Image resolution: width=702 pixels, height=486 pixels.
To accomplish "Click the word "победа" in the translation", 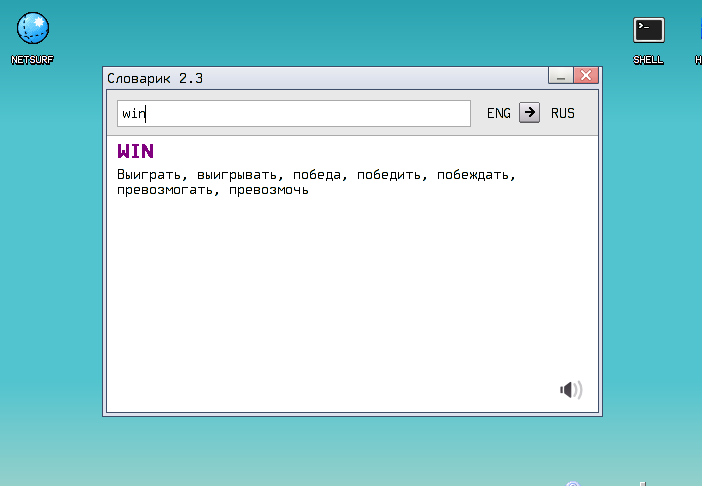I will 317,175.
